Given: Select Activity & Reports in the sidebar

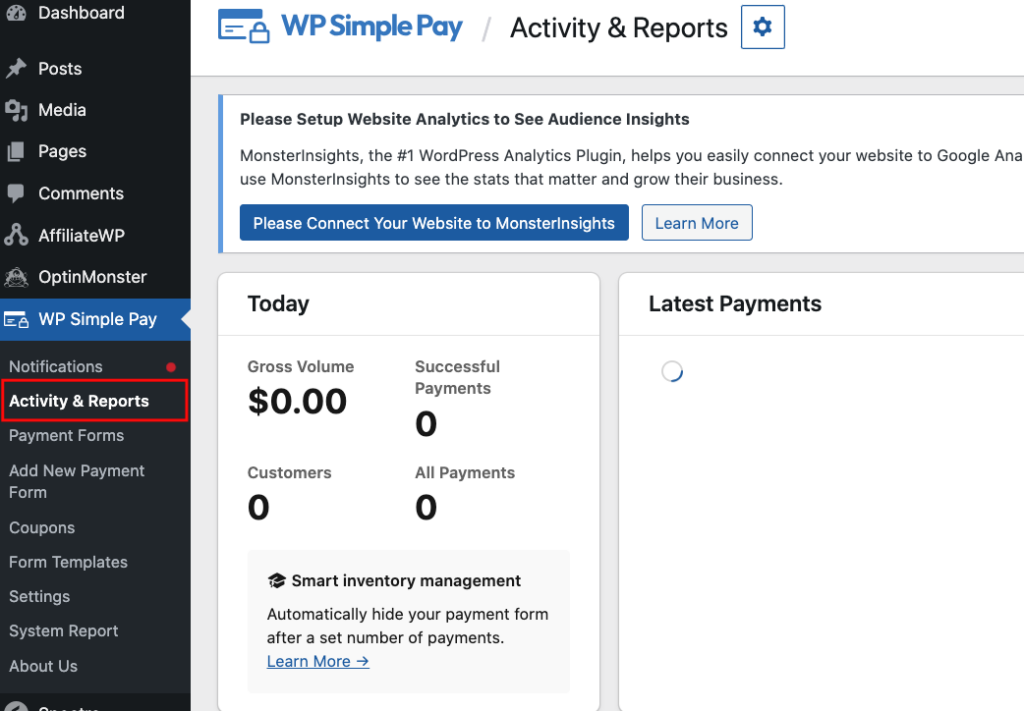Looking at the screenshot, I should click(79, 401).
